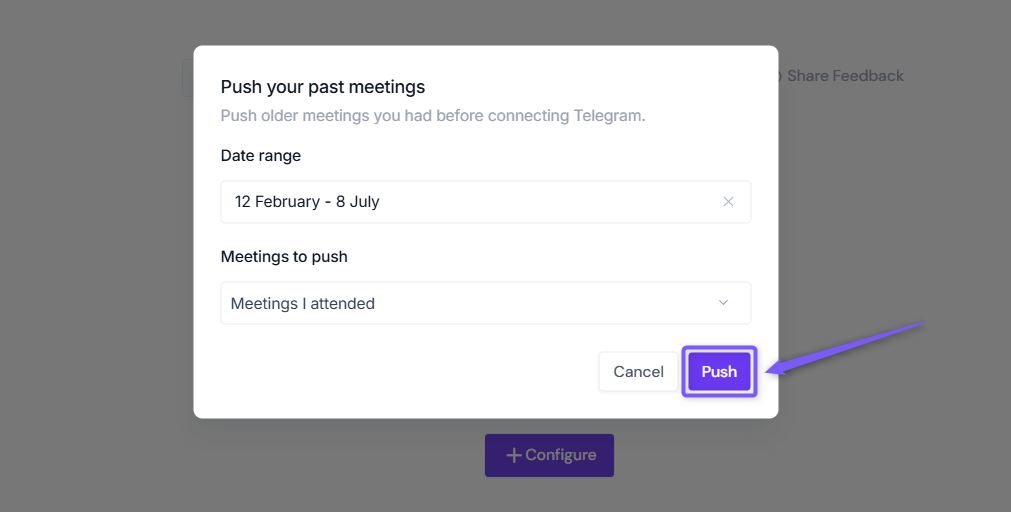Click the Share Feedback icon behind dialog

tap(778, 76)
